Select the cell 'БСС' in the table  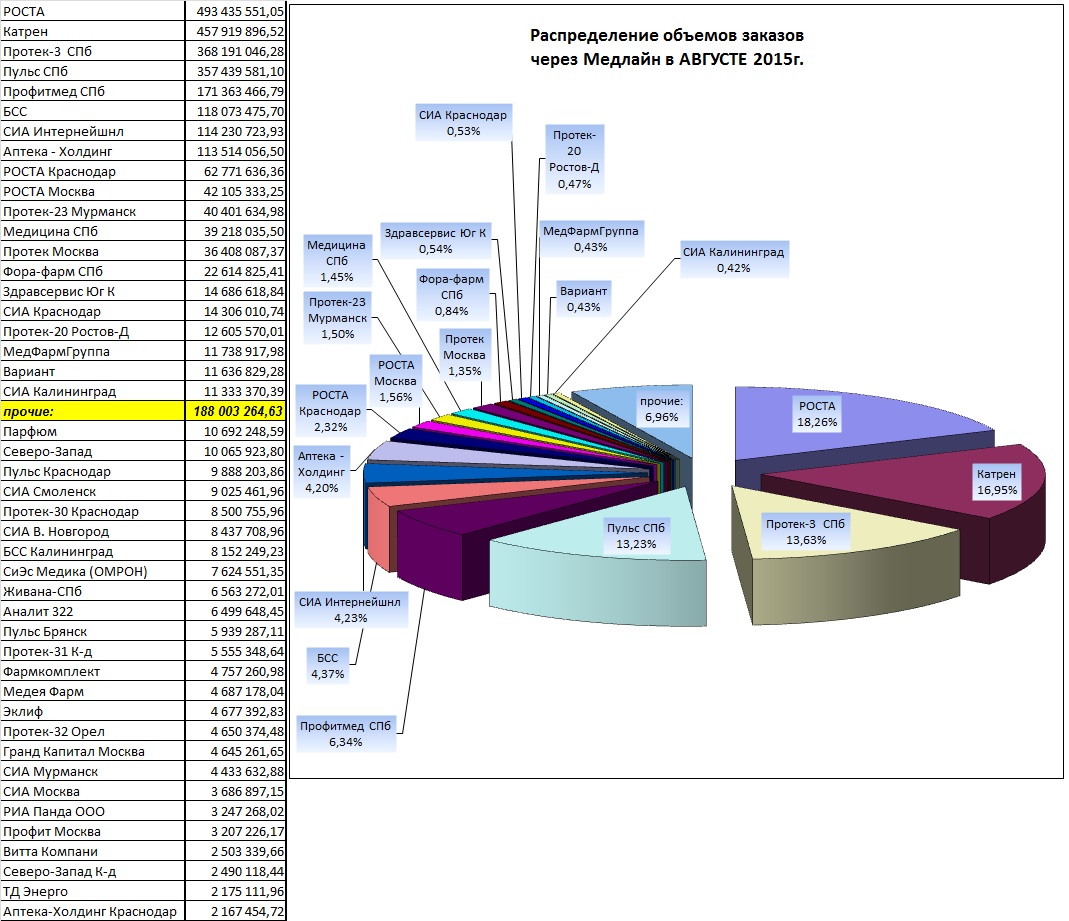[93, 111]
